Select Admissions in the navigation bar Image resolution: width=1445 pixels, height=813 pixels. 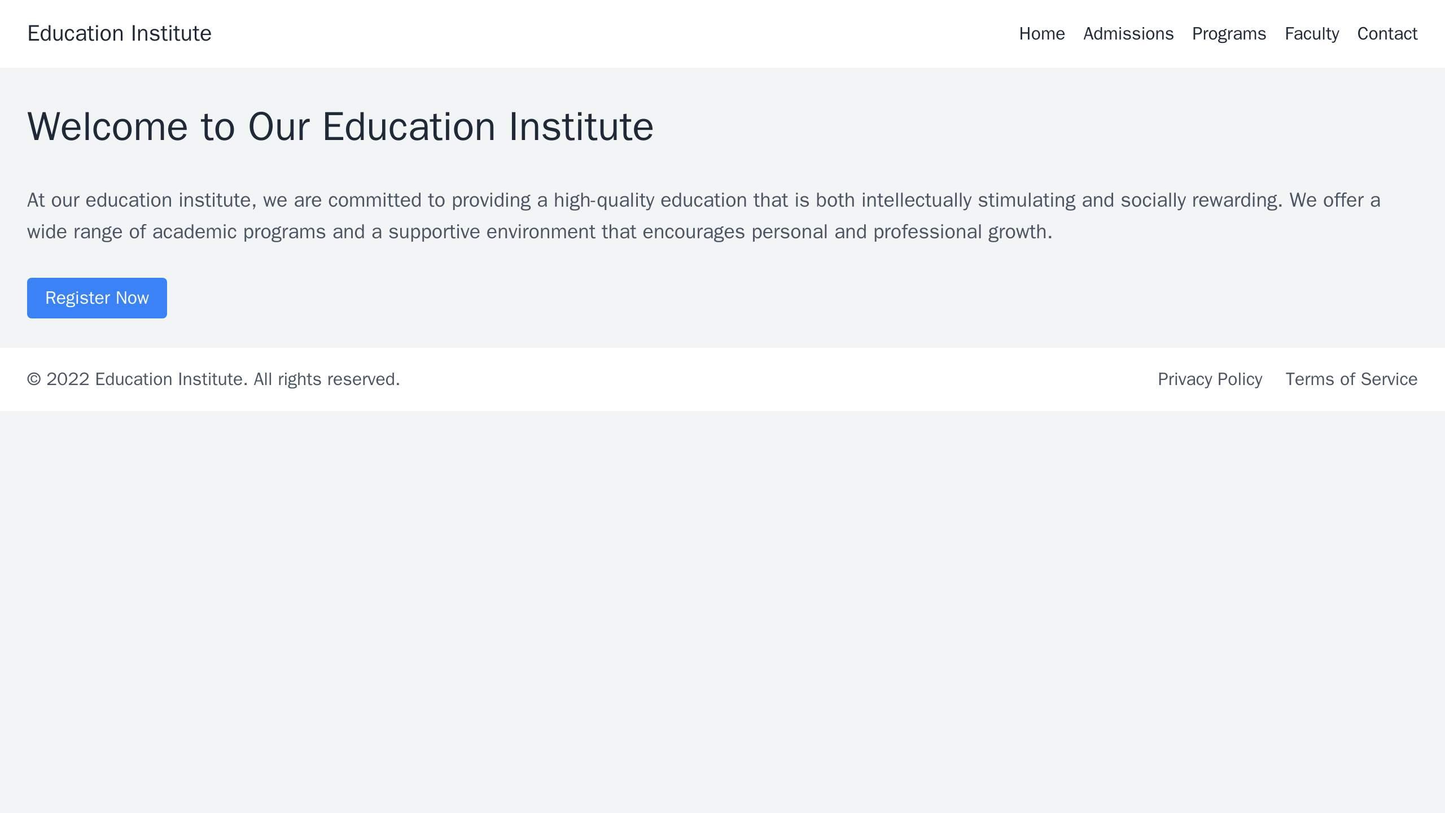[x=1128, y=33]
